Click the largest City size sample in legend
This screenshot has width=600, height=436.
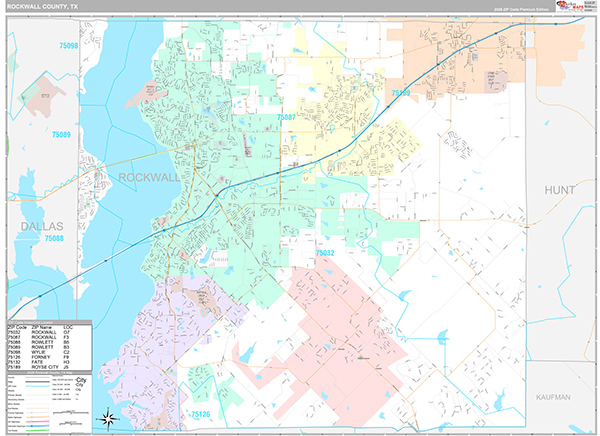[82, 380]
